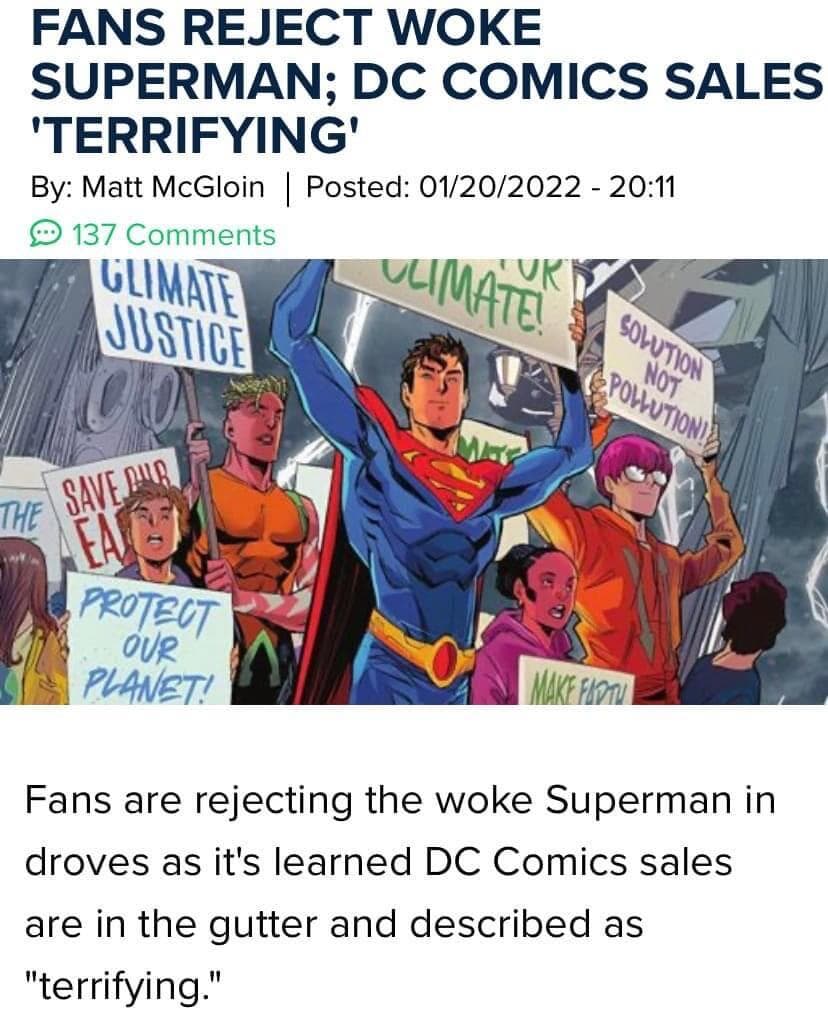
Task: Click Superman's S-shield chest emblem
Action: point(463,483)
